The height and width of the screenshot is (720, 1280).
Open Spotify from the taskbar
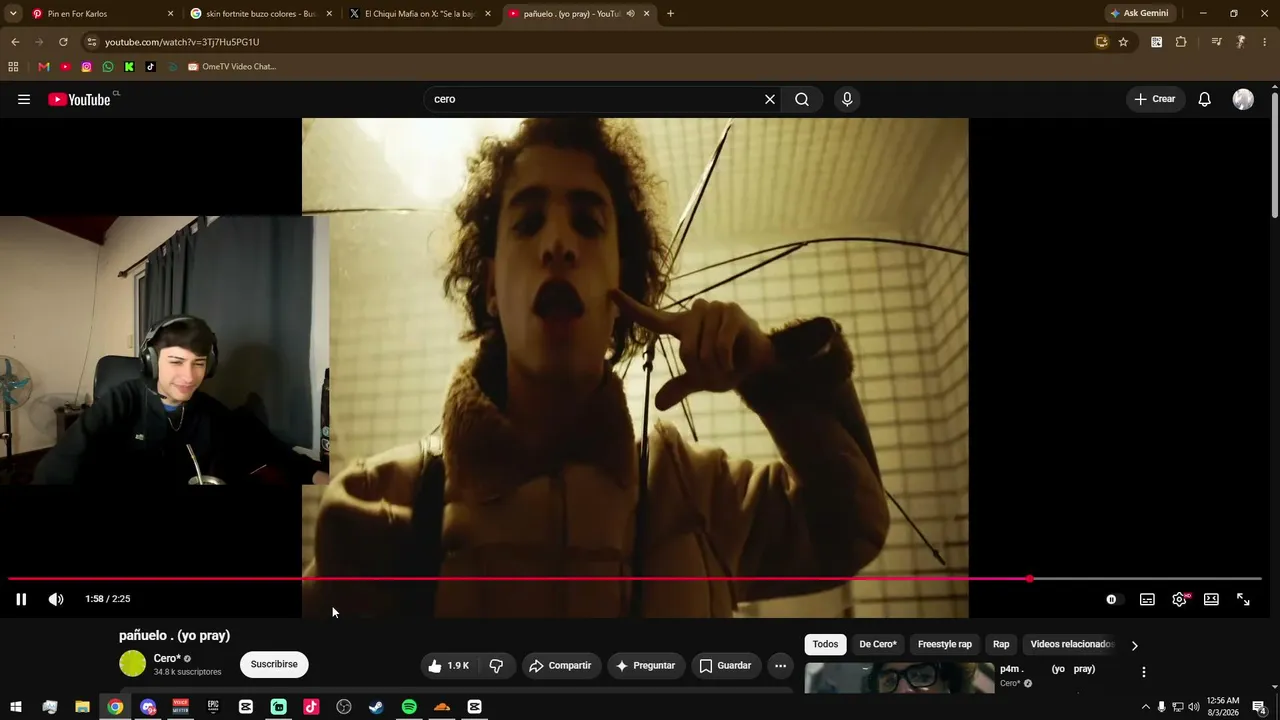(409, 707)
